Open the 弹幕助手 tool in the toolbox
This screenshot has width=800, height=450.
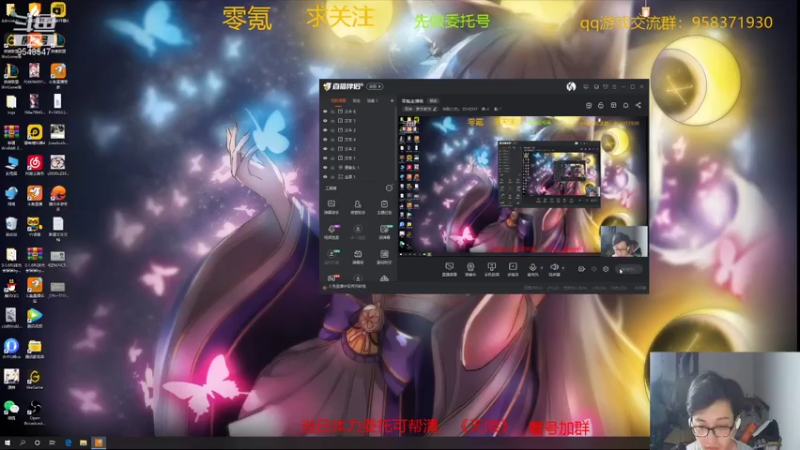coord(331,207)
